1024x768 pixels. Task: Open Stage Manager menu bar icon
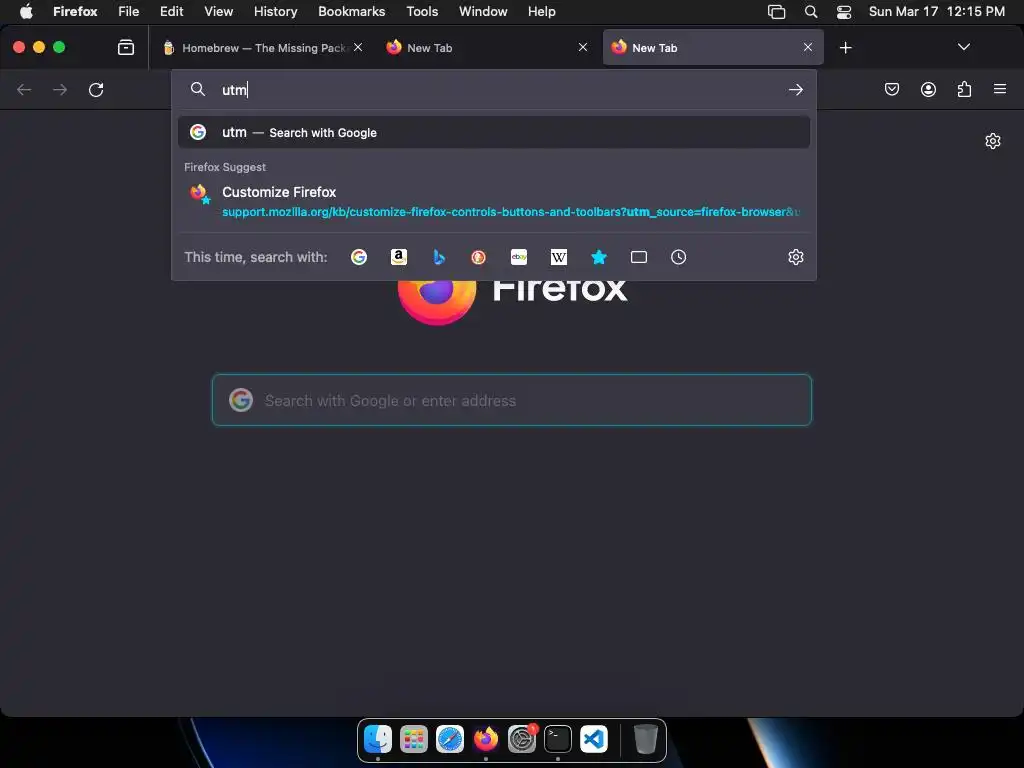(x=776, y=11)
